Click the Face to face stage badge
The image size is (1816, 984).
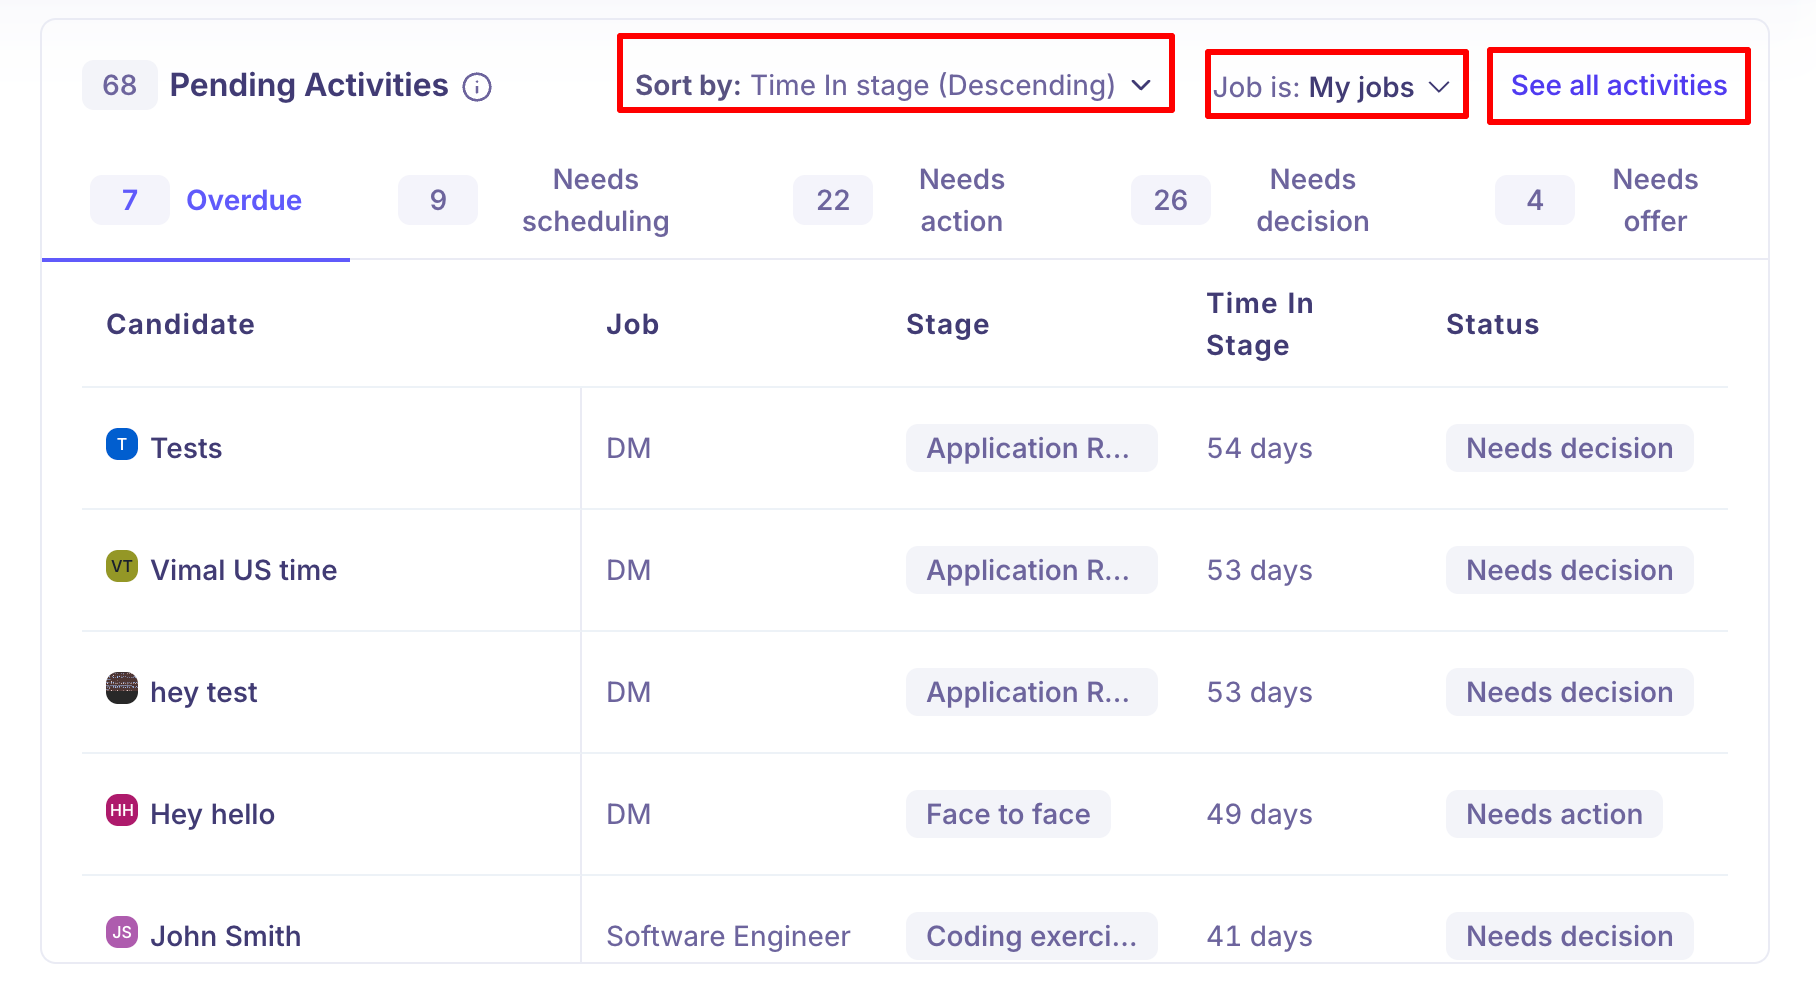click(1007, 814)
